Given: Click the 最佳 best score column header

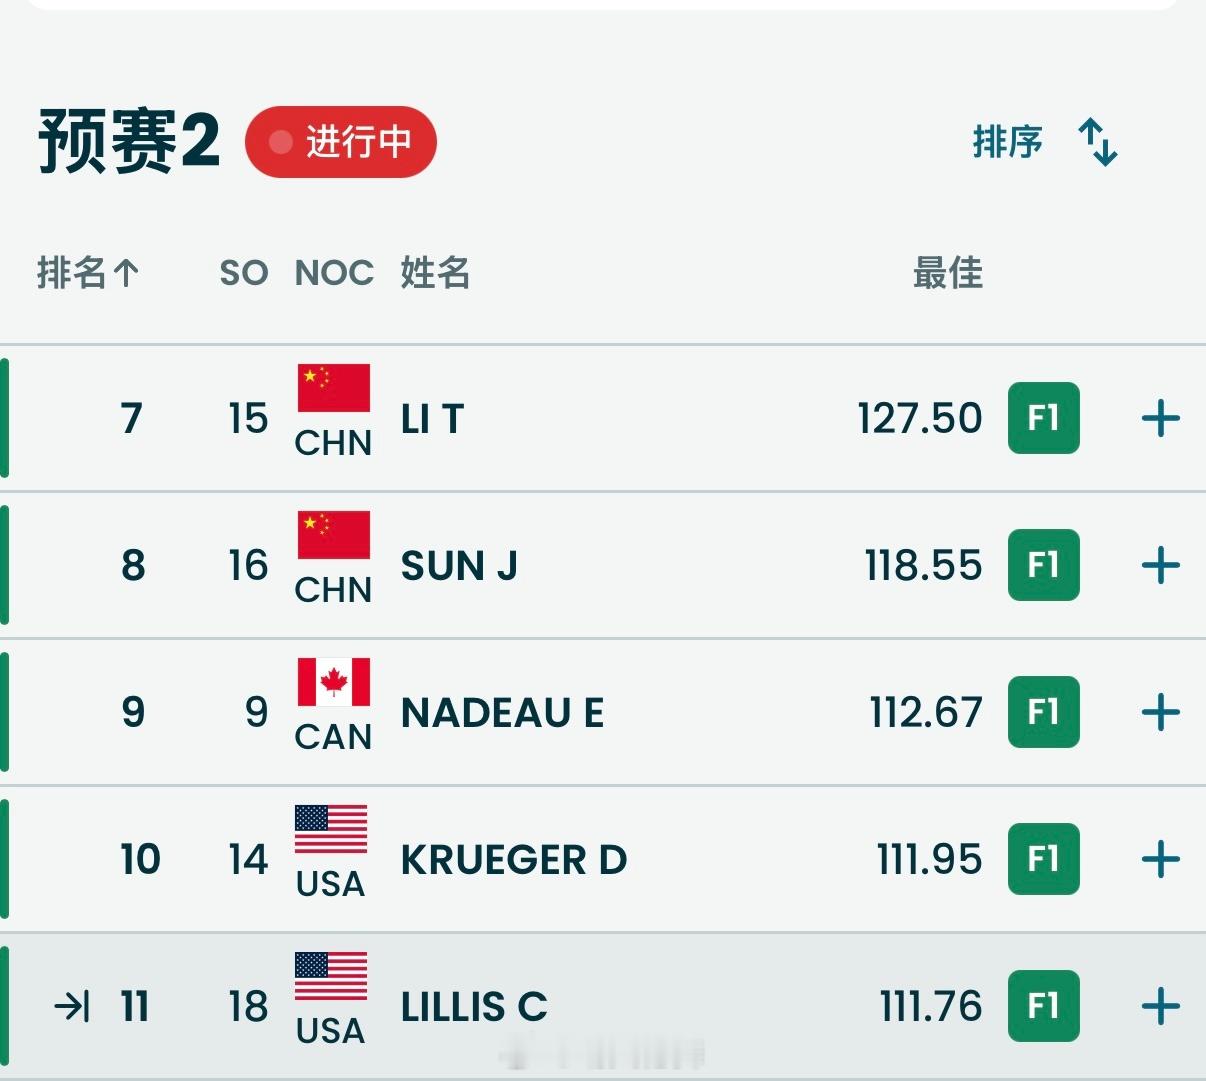Looking at the screenshot, I should point(947,272).
